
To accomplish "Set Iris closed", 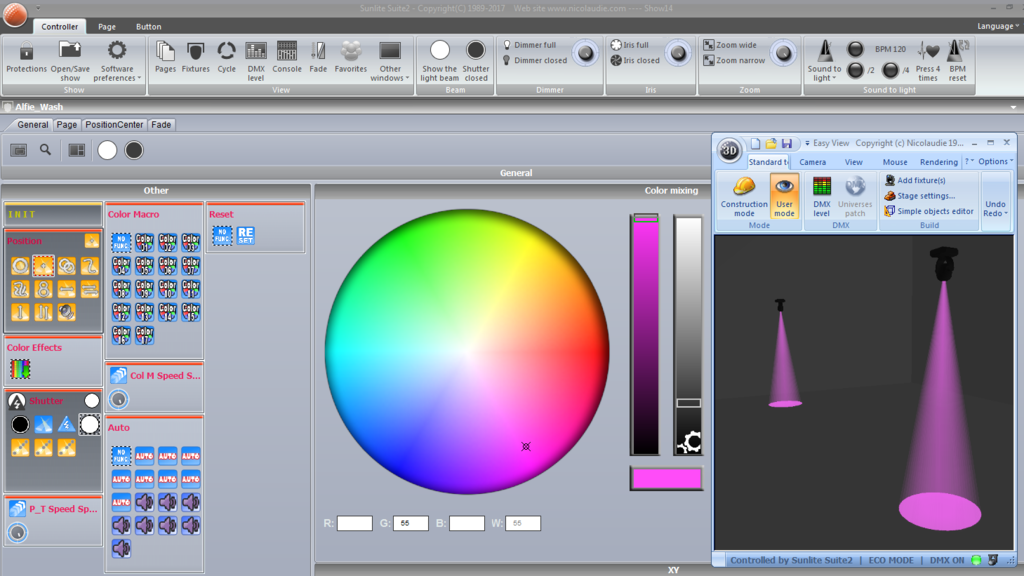I will click(x=635, y=60).
